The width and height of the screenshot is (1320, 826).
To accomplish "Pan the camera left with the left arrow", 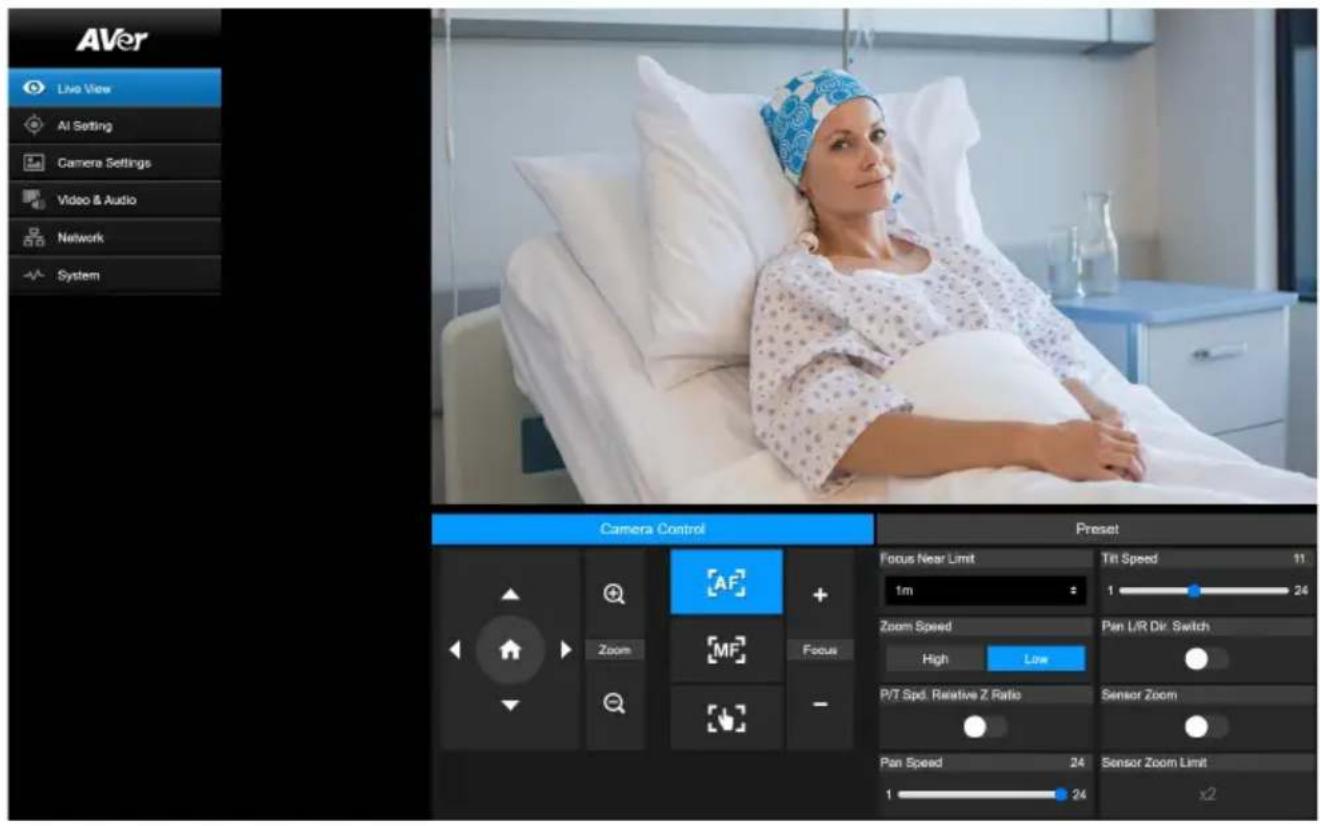I will pyautogui.click(x=455, y=649).
